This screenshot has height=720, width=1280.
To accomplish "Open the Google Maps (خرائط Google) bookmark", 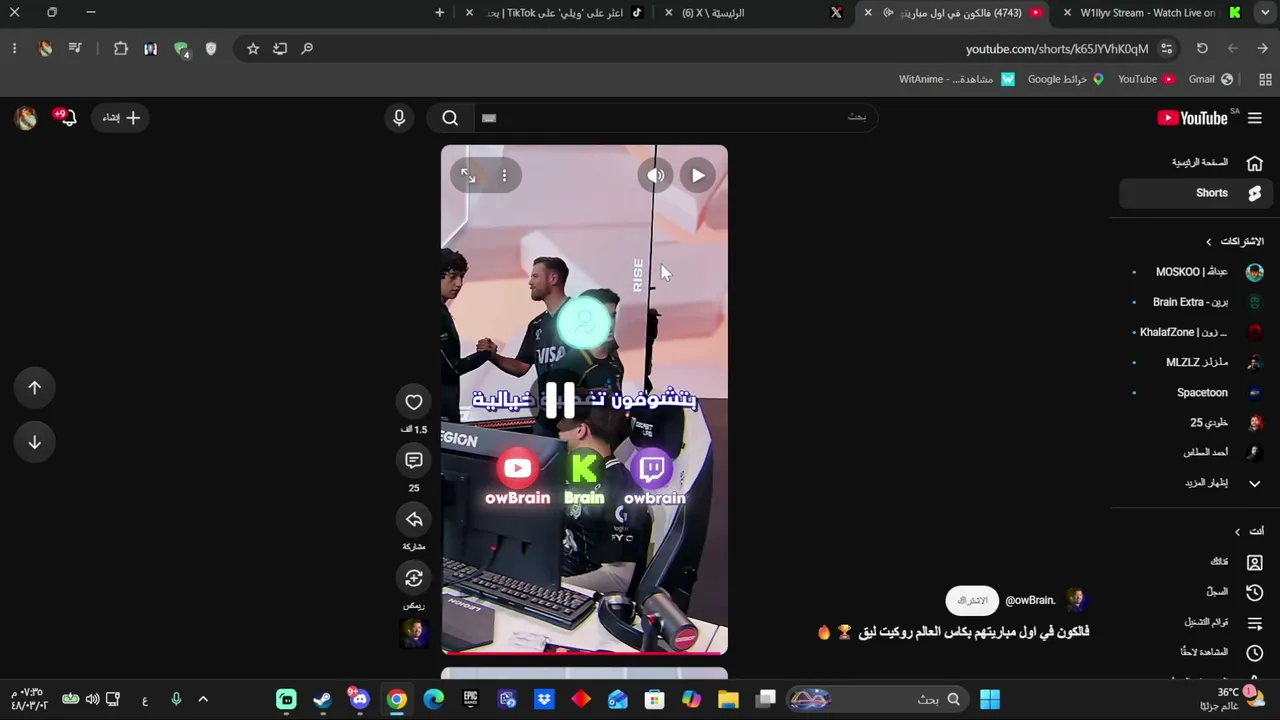I will pyautogui.click(x=1066, y=79).
